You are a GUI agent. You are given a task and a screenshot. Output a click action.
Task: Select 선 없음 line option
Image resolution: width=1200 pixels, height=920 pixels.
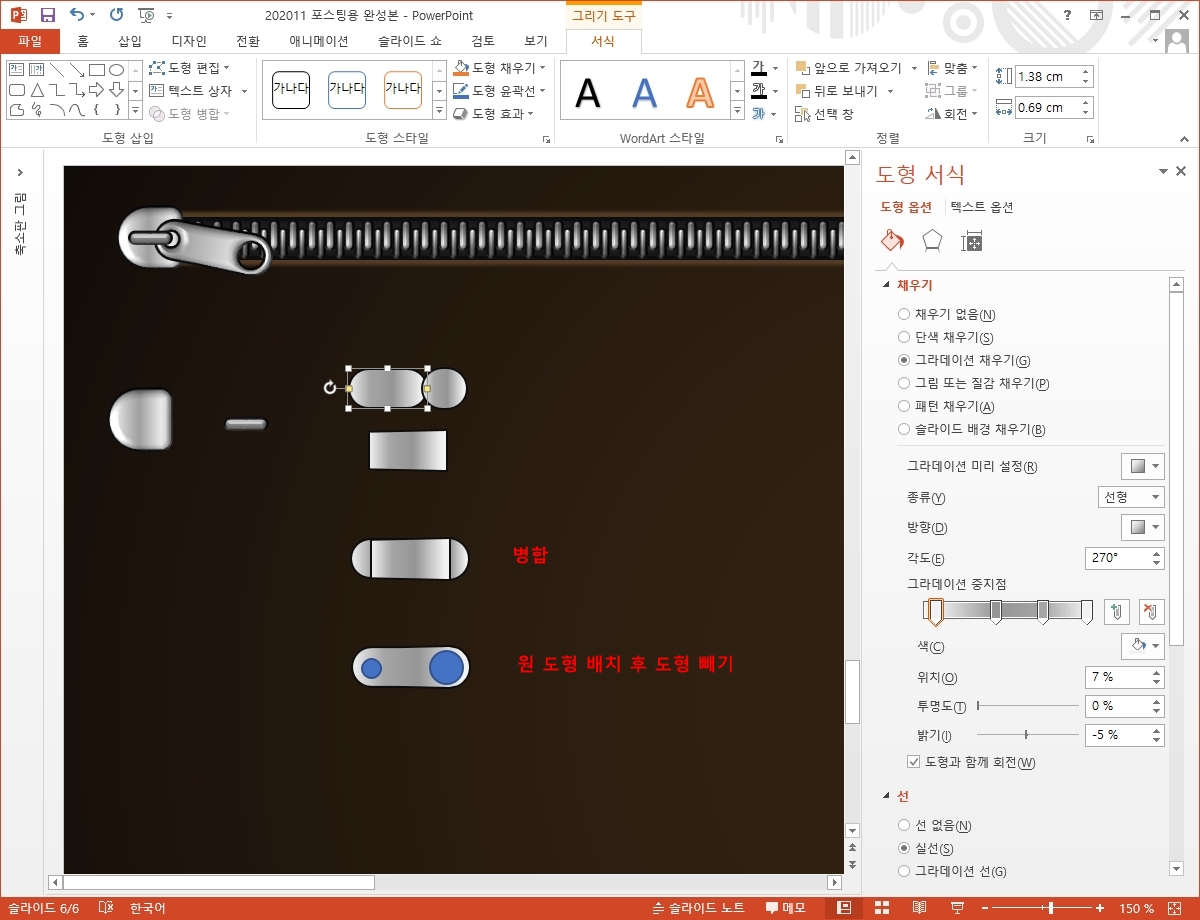tap(935, 825)
